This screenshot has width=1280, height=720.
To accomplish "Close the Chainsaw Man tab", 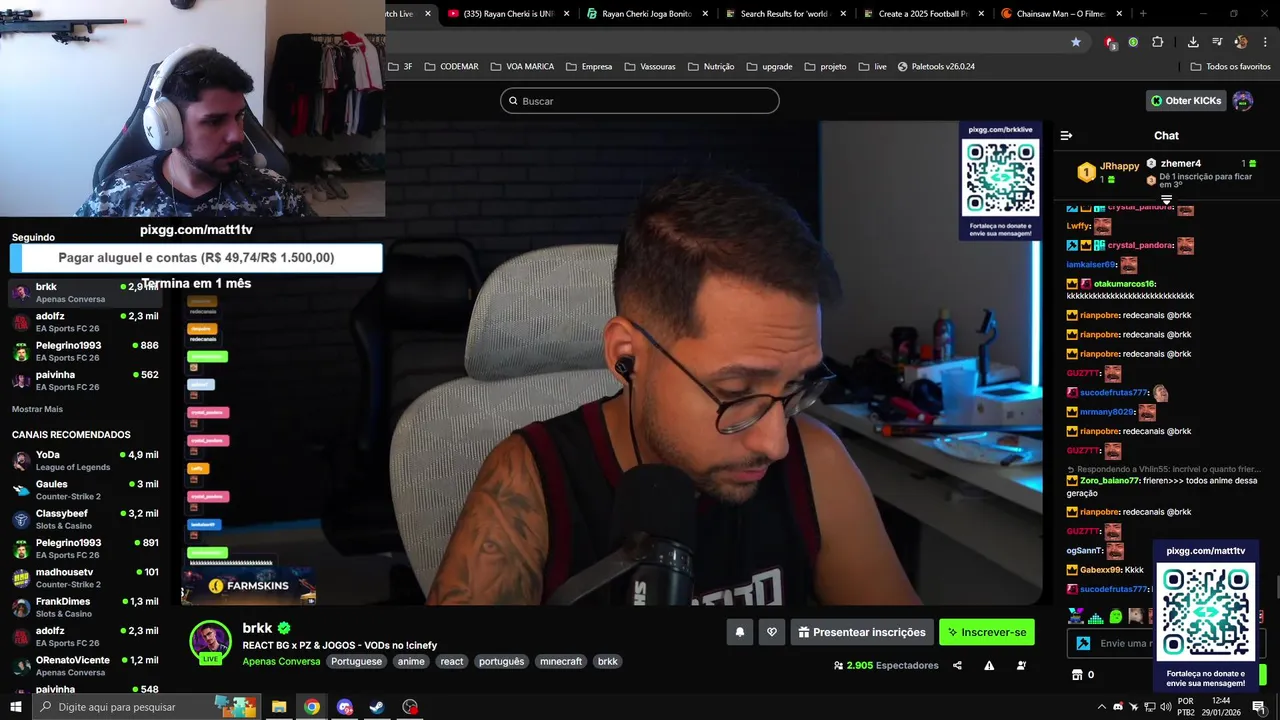I will tap(1119, 14).
